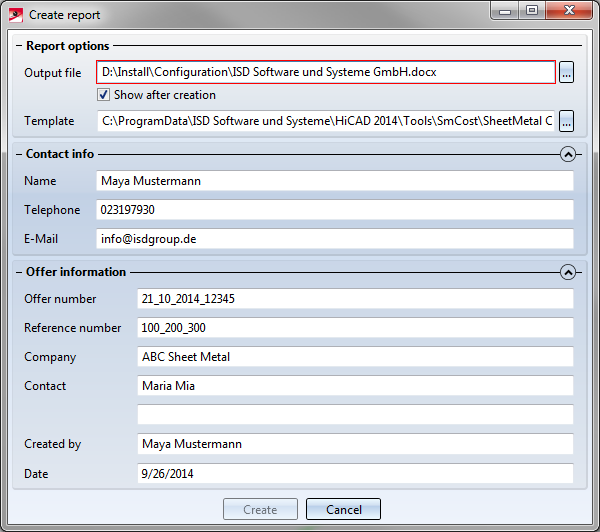
Task: Click the Create button
Action: [x=260, y=509]
